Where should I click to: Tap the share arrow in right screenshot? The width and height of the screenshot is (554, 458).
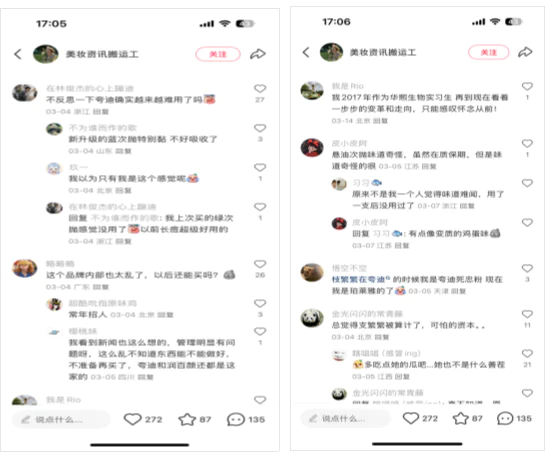pyautogui.click(x=525, y=52)
